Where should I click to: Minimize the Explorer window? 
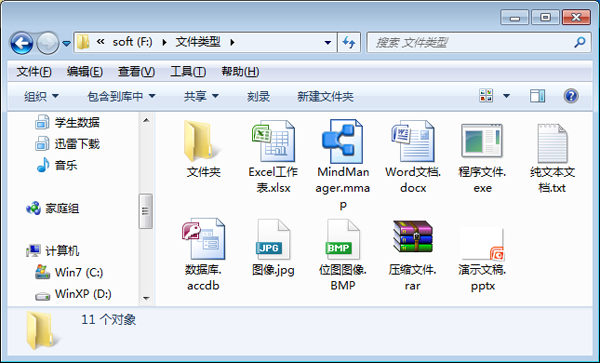pyautogui.click(x=515, y=17)
